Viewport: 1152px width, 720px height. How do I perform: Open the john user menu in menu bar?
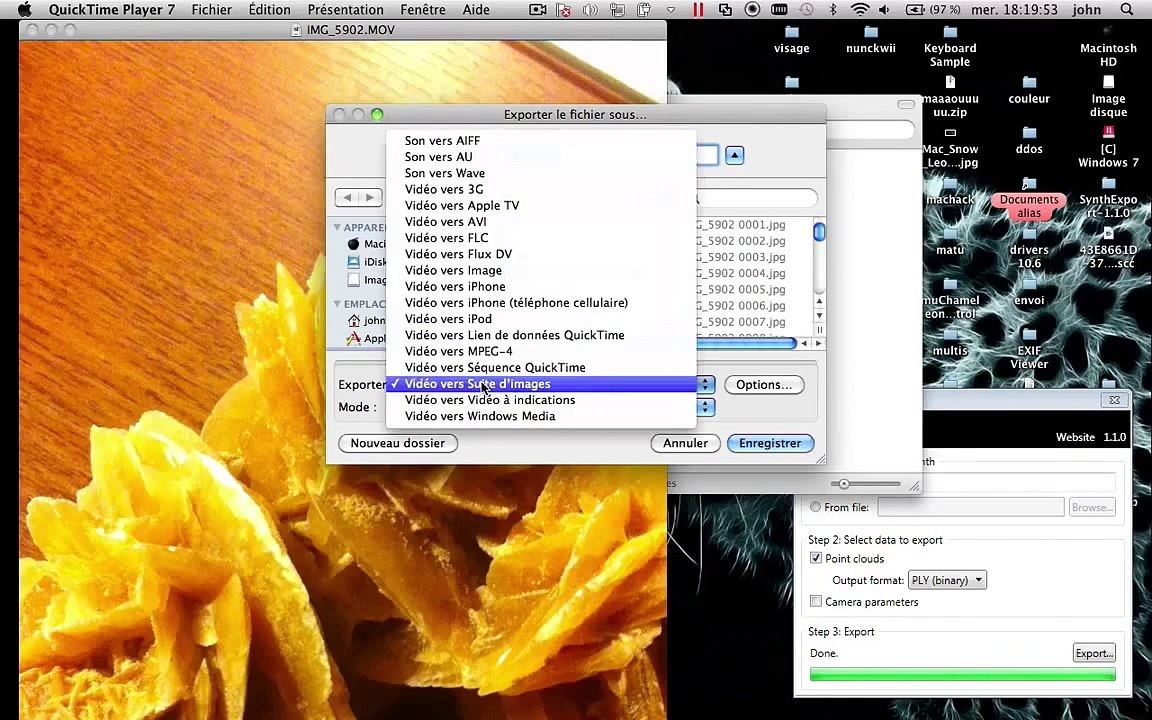(1086, 10)
